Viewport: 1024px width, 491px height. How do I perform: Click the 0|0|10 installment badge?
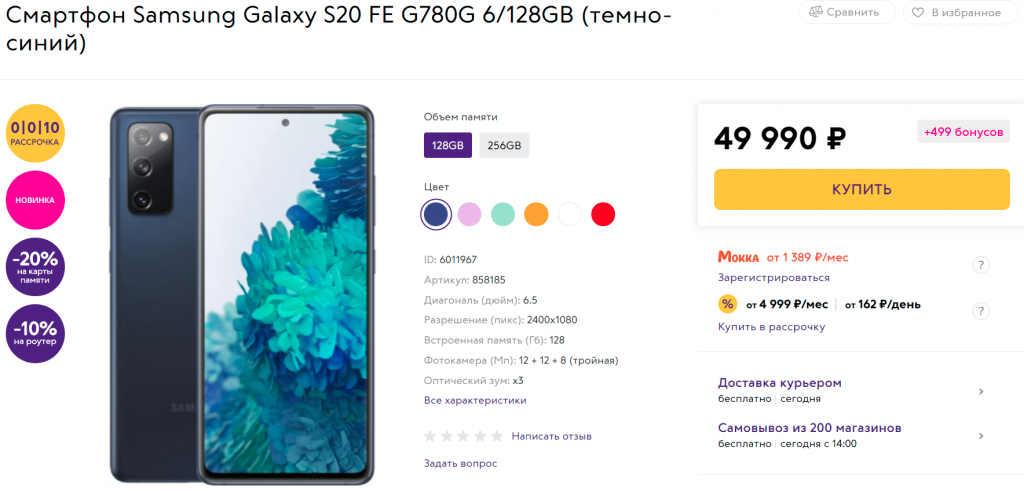pos(35,133)
